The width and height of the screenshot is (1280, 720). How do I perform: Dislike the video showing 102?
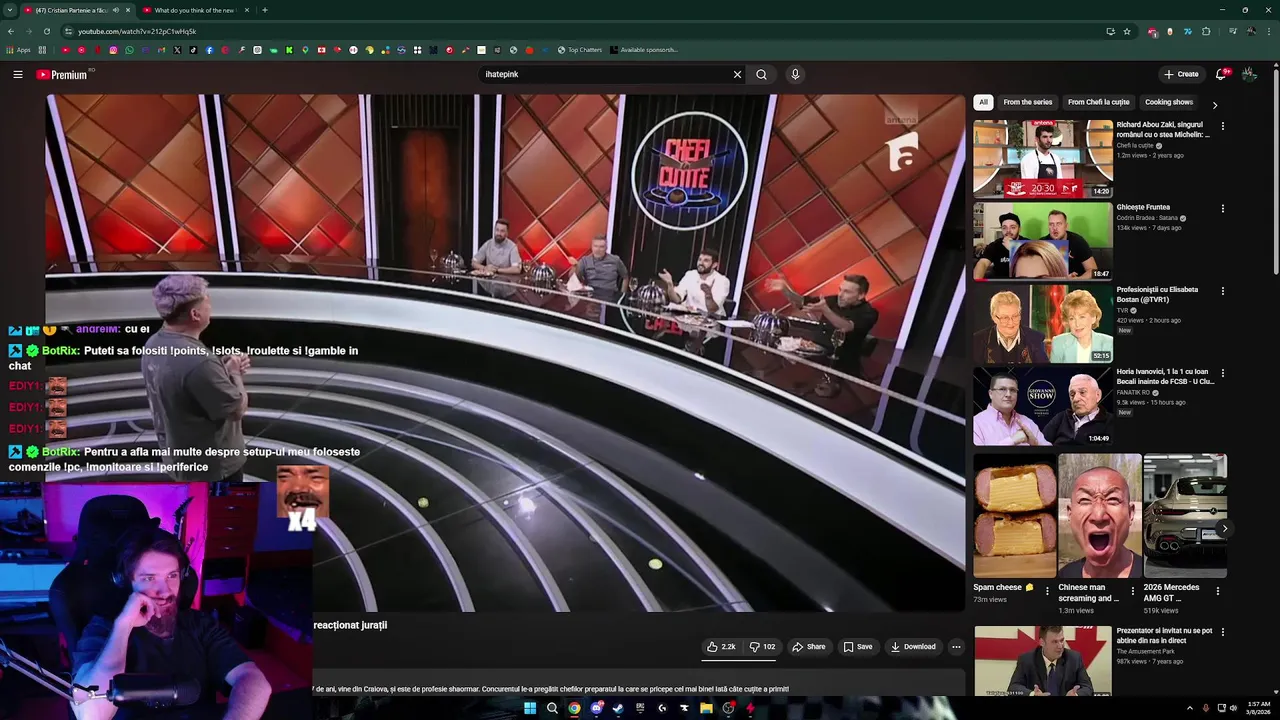tap(763, 647)
